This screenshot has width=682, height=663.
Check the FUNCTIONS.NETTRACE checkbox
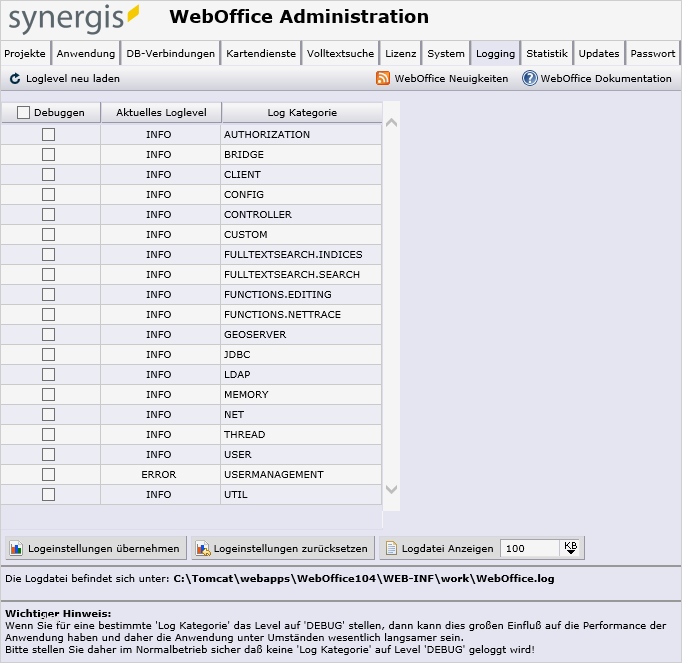pyautogui.click(x=48, y=315)
